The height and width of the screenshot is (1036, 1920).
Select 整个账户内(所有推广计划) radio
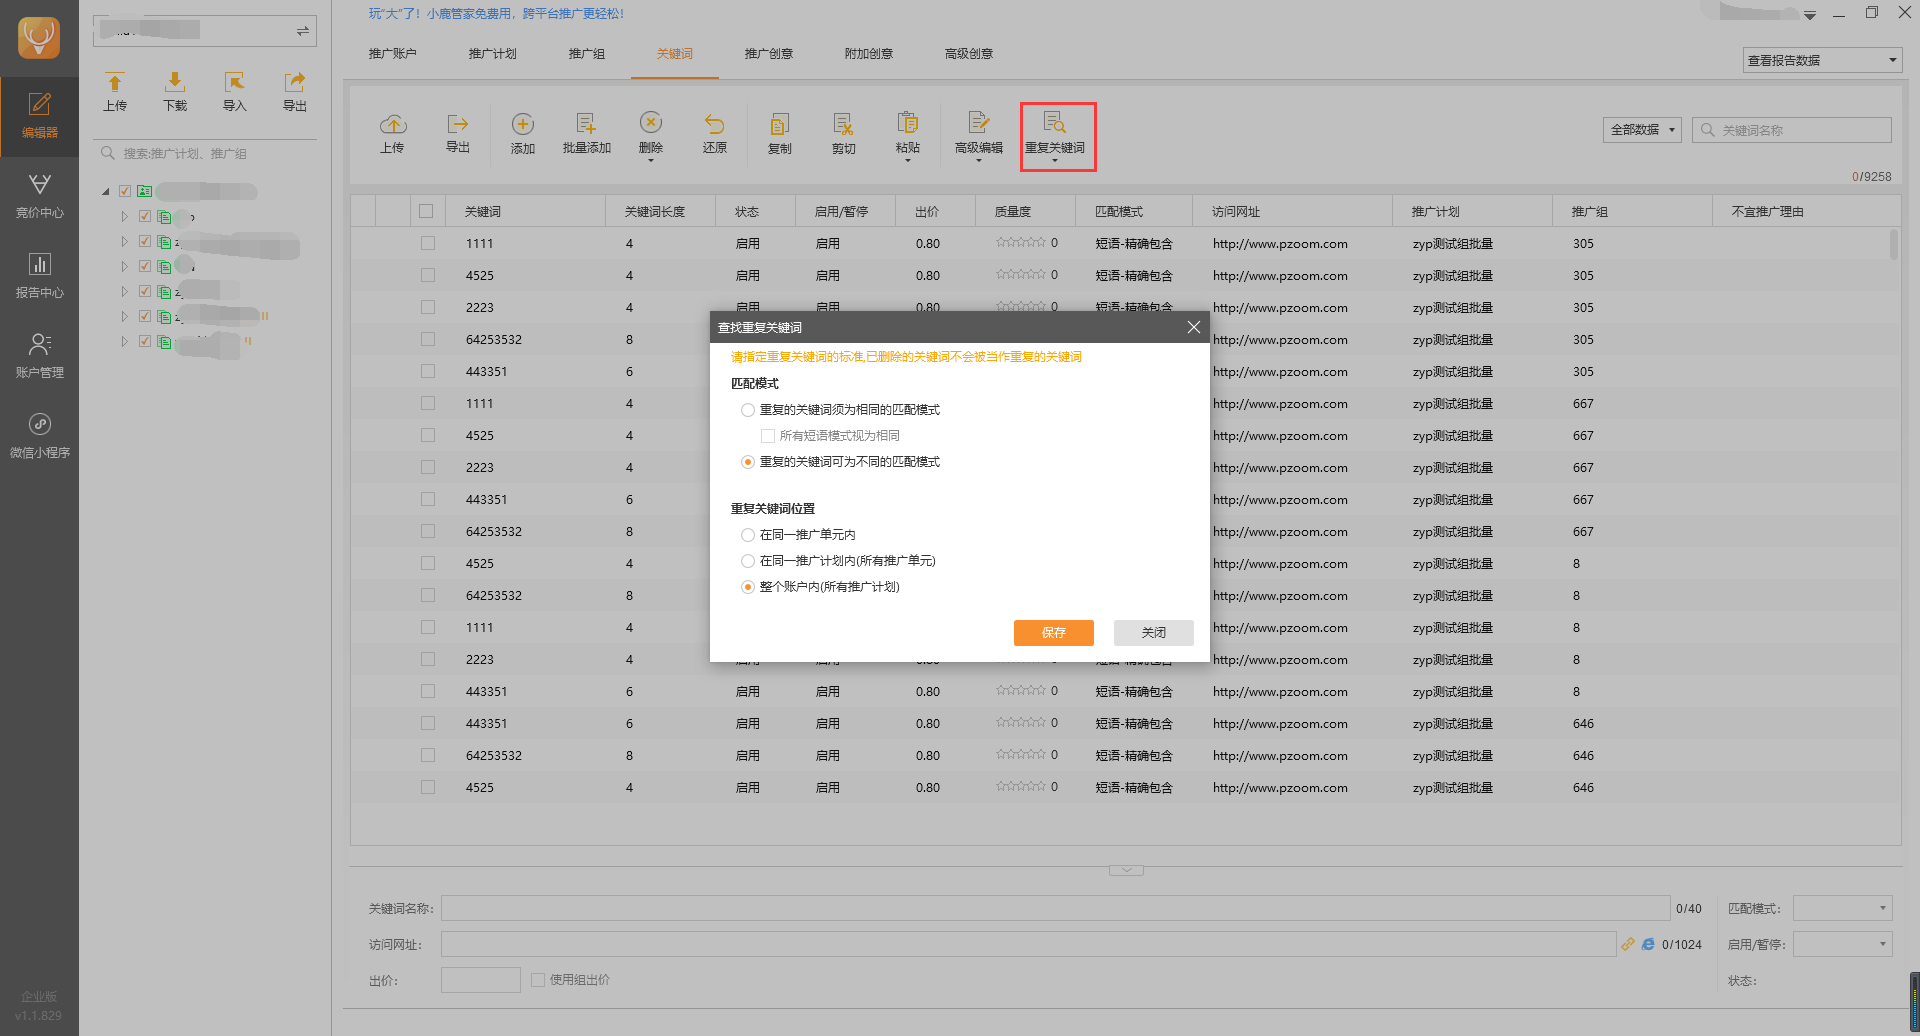pos(748,587)
